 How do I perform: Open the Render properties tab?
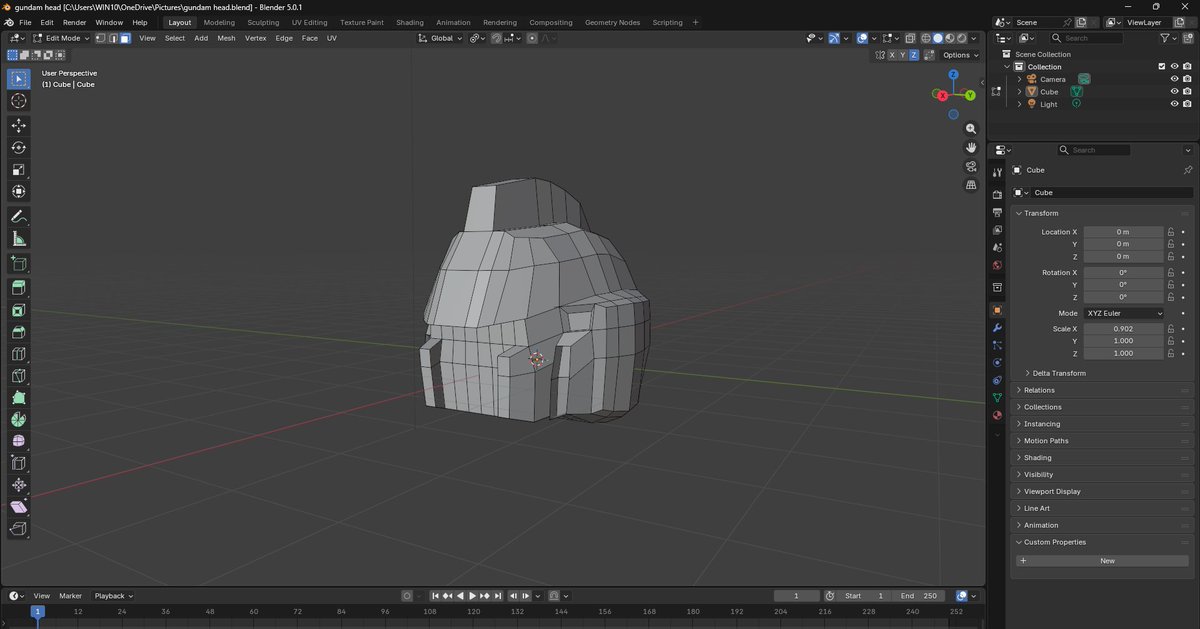[997, 195]
